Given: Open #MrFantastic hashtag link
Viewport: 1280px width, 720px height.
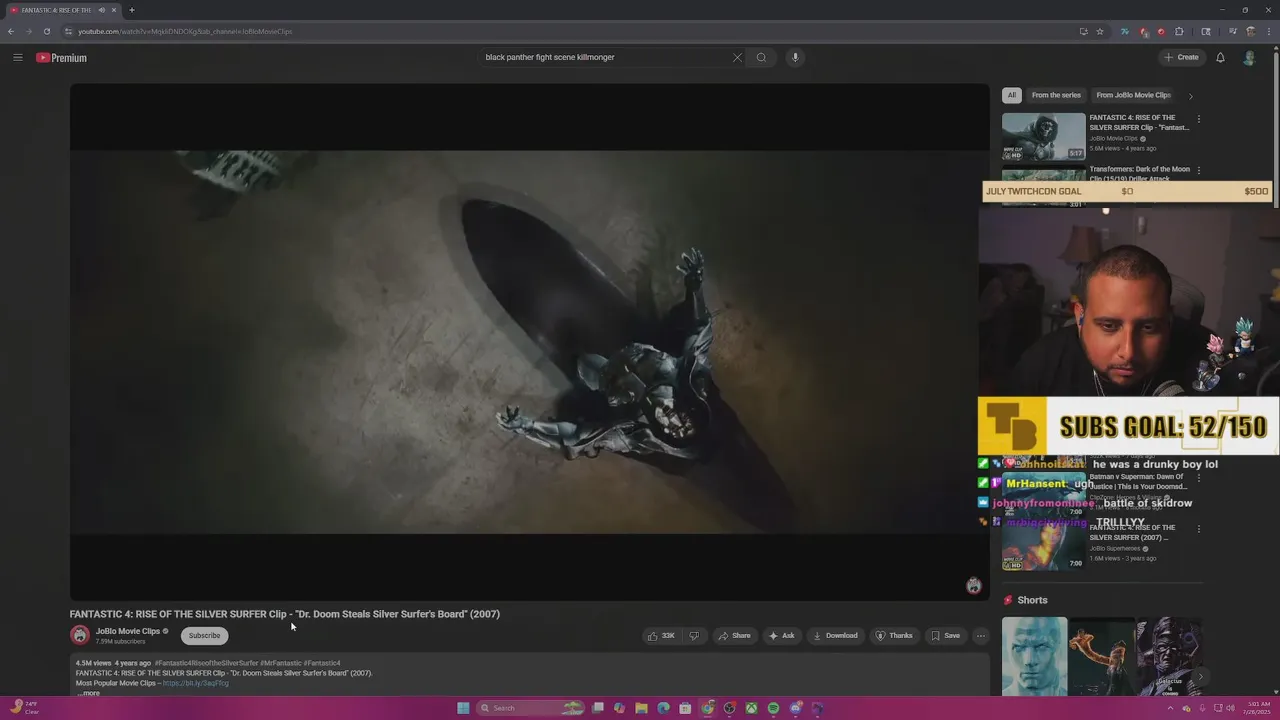Looking at the screenshot, I should point(281,663).
